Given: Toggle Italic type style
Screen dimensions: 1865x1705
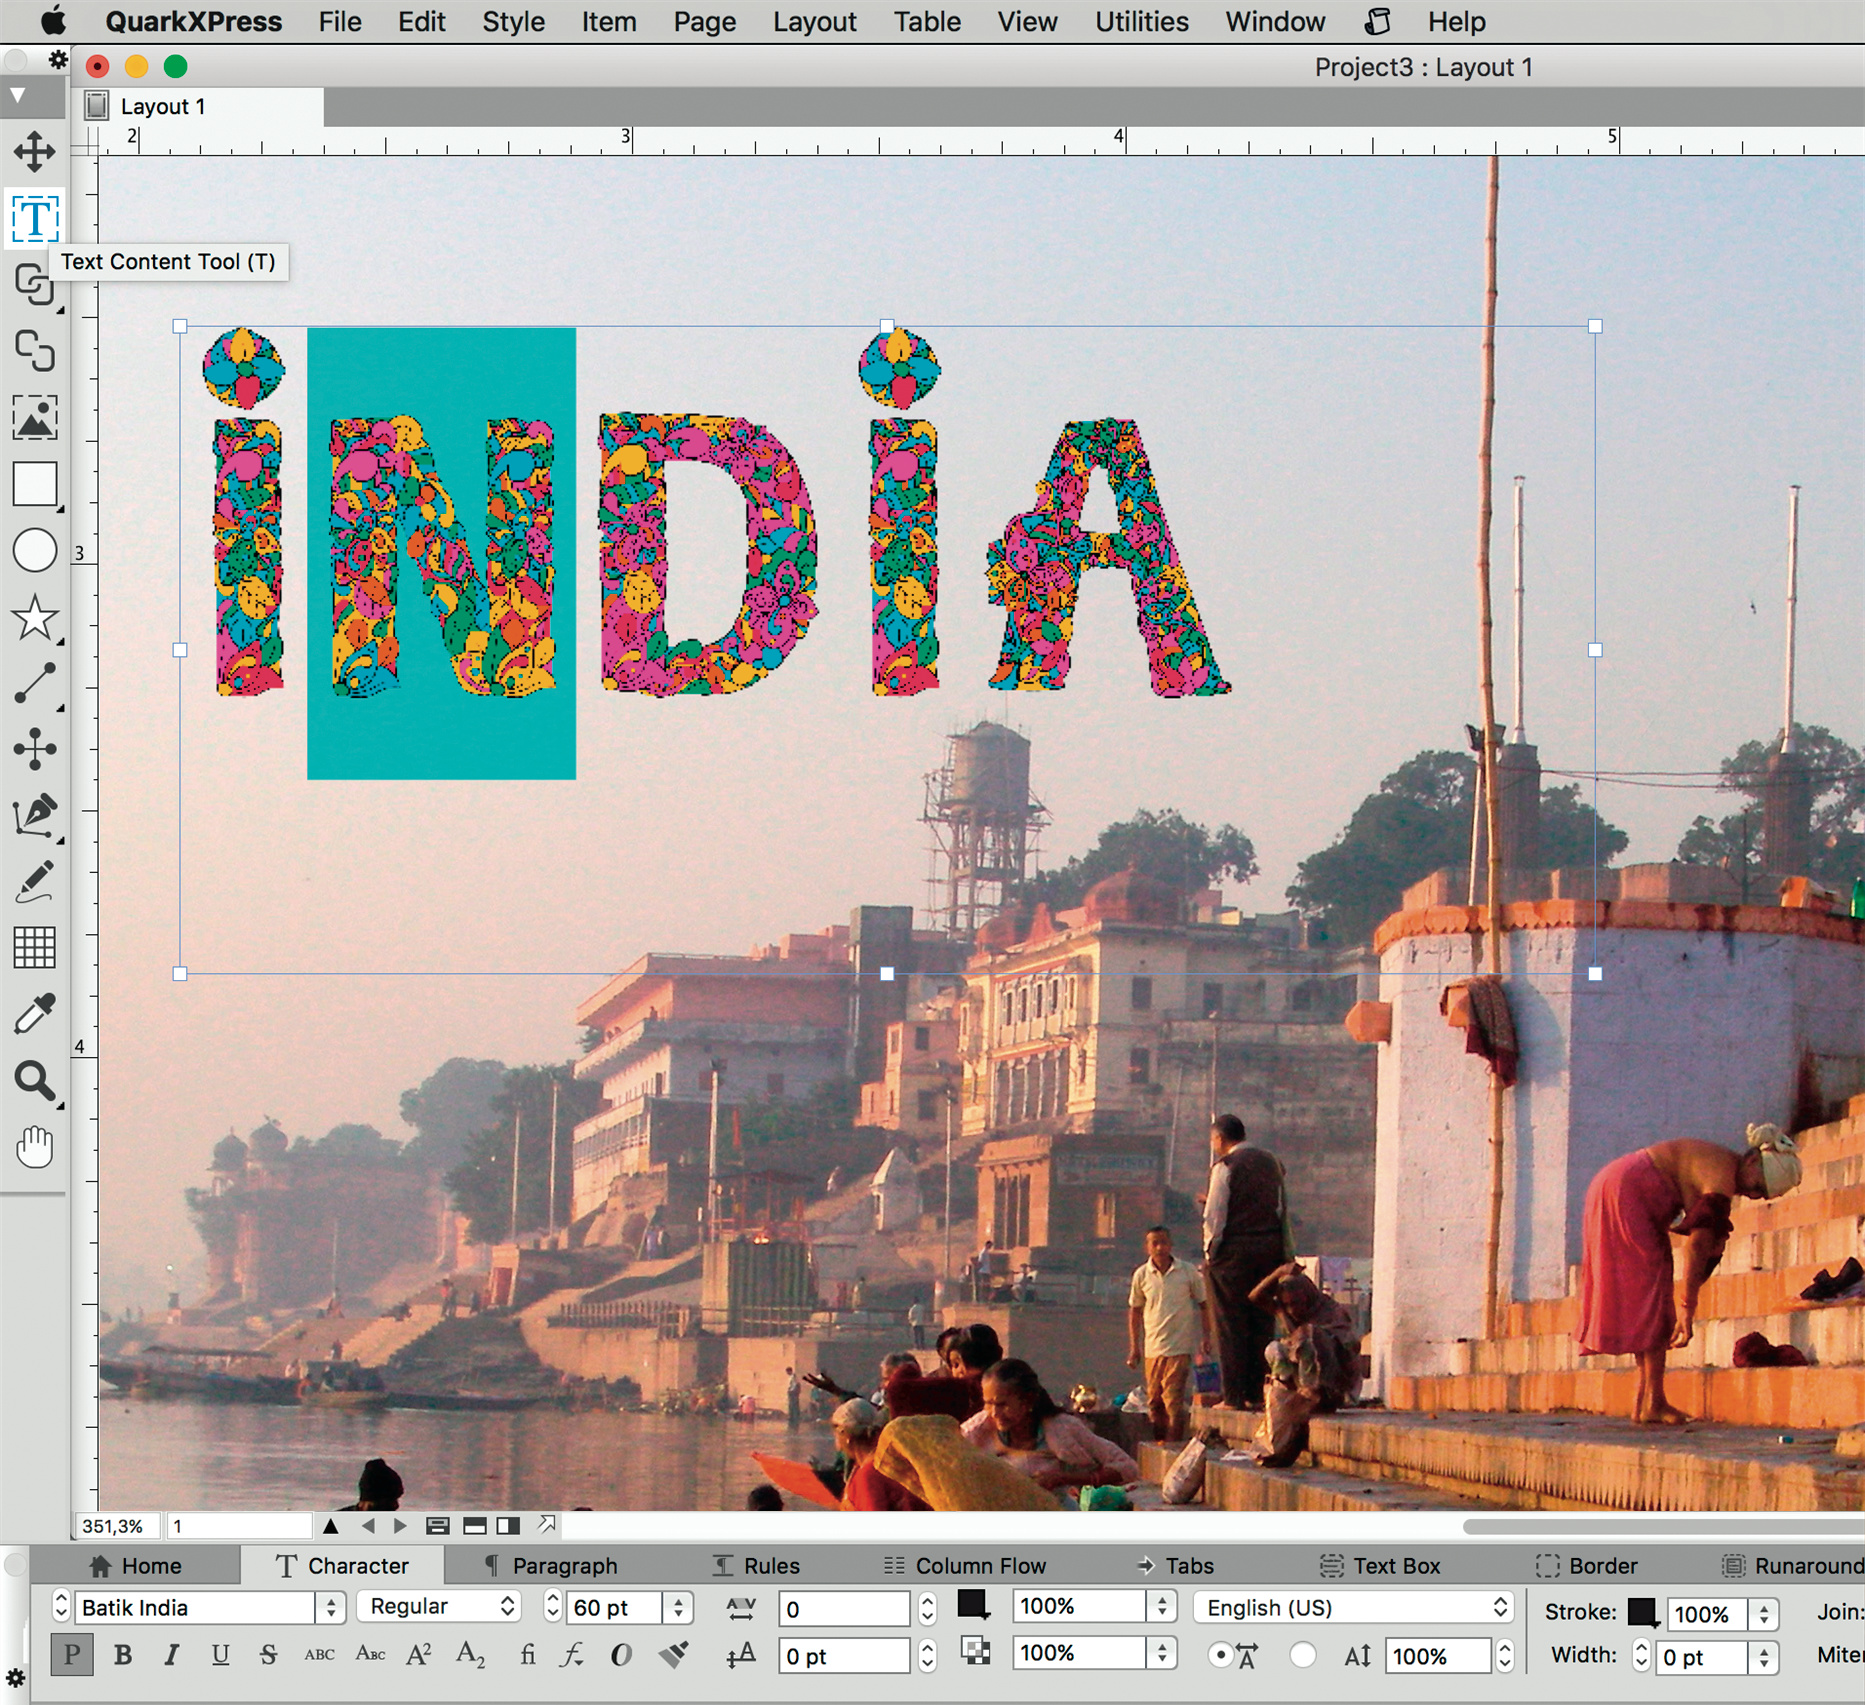Looking at the screenshot, I should [x=172, y=1655].
